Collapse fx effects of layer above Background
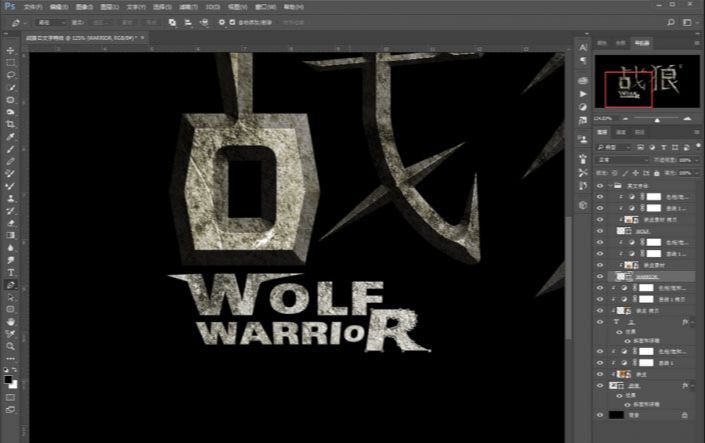705x443 pixels. [x=692, y=385]
